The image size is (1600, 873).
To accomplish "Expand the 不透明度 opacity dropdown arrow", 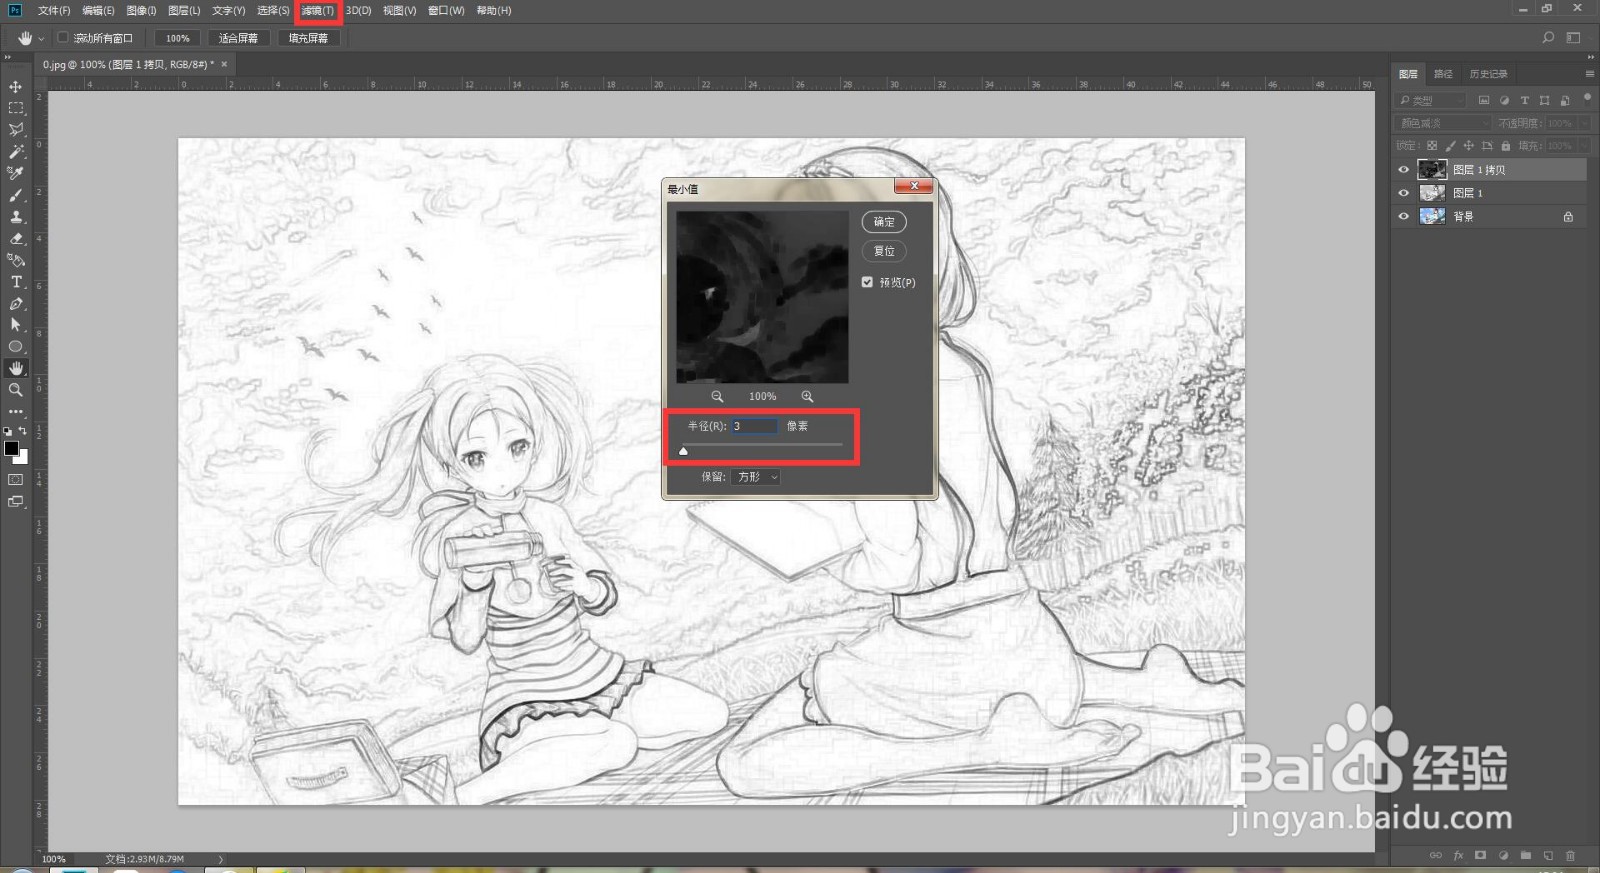I will pos(1585,123).
